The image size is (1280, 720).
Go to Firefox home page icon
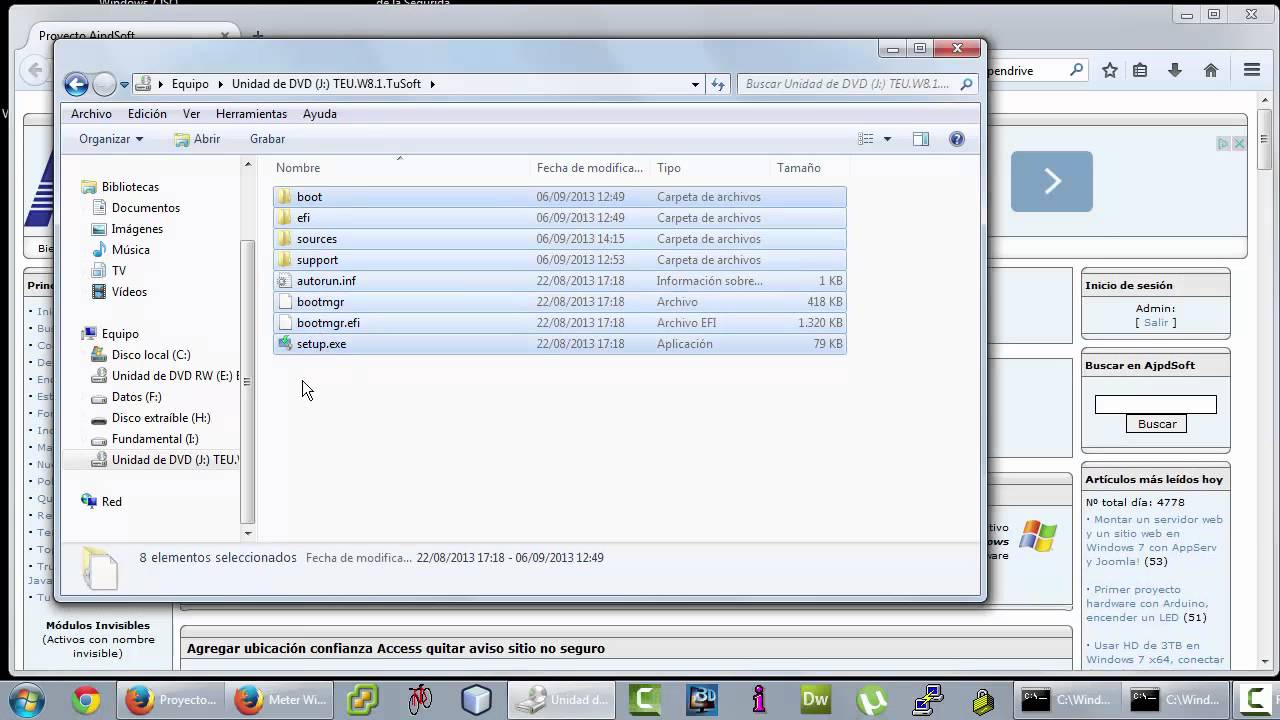click(1211, 70)
